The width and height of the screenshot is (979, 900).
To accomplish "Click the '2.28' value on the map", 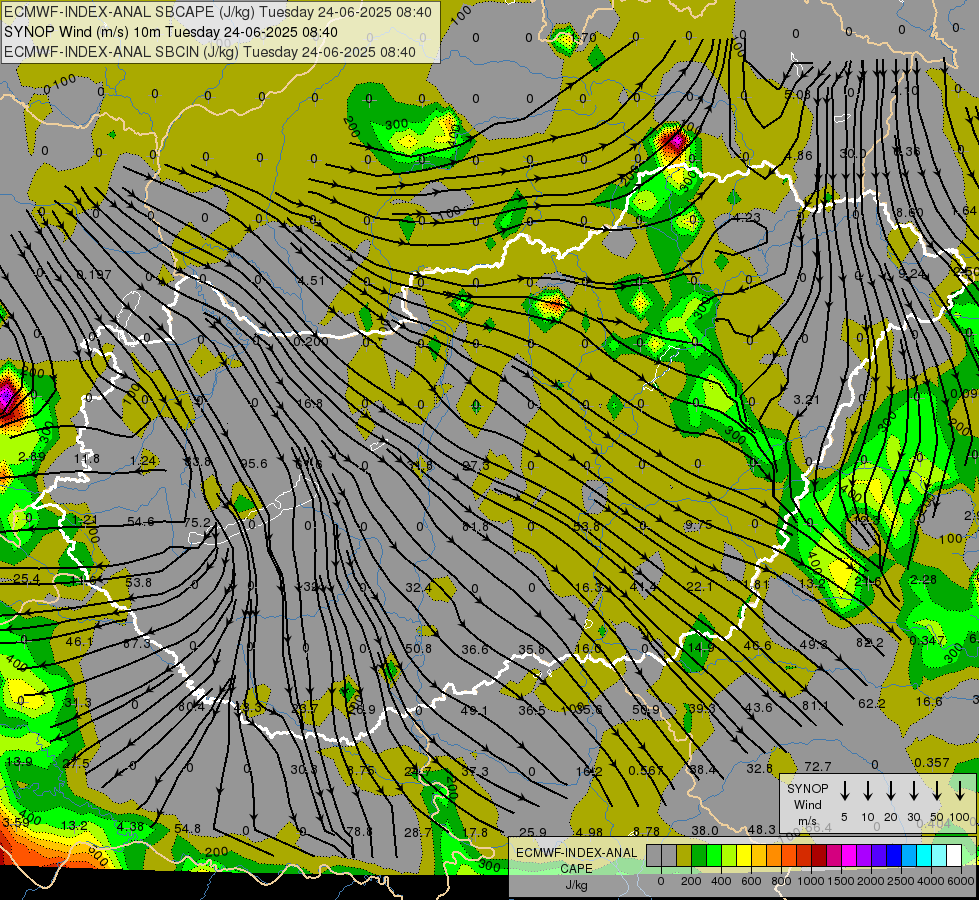I will 923,580.
